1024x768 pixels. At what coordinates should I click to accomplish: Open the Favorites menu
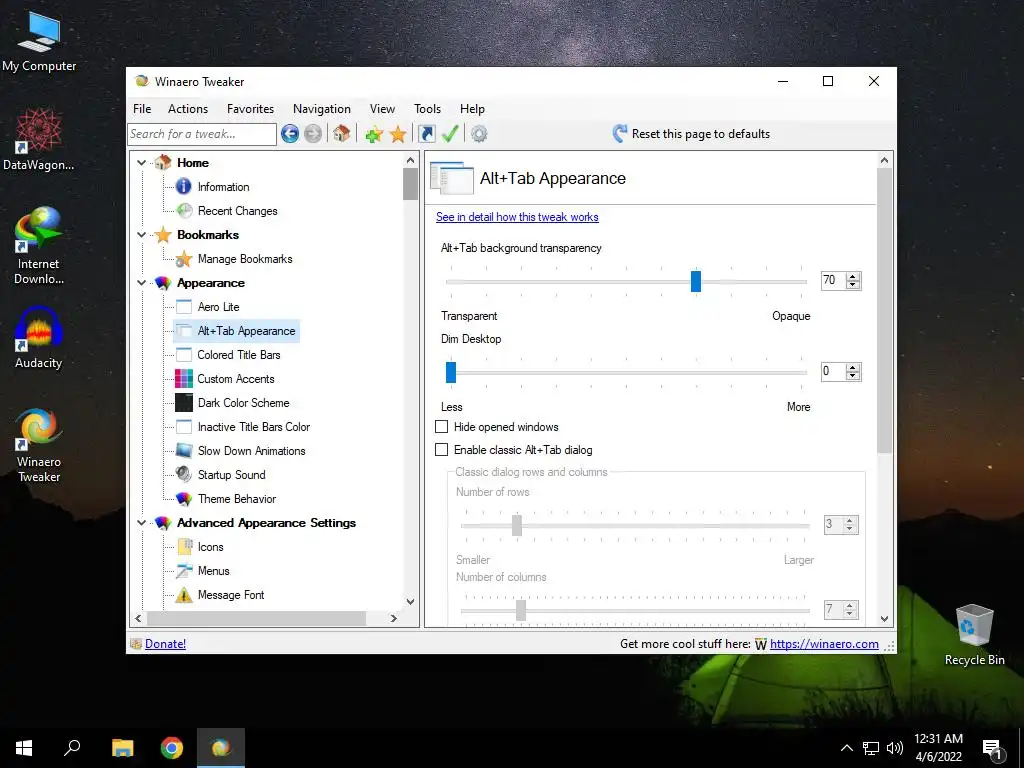(x=250, y=109)
